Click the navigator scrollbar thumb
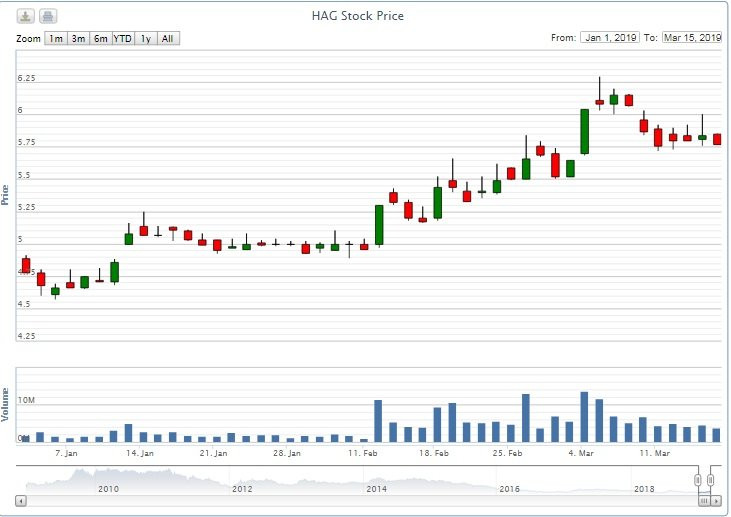 704,500
